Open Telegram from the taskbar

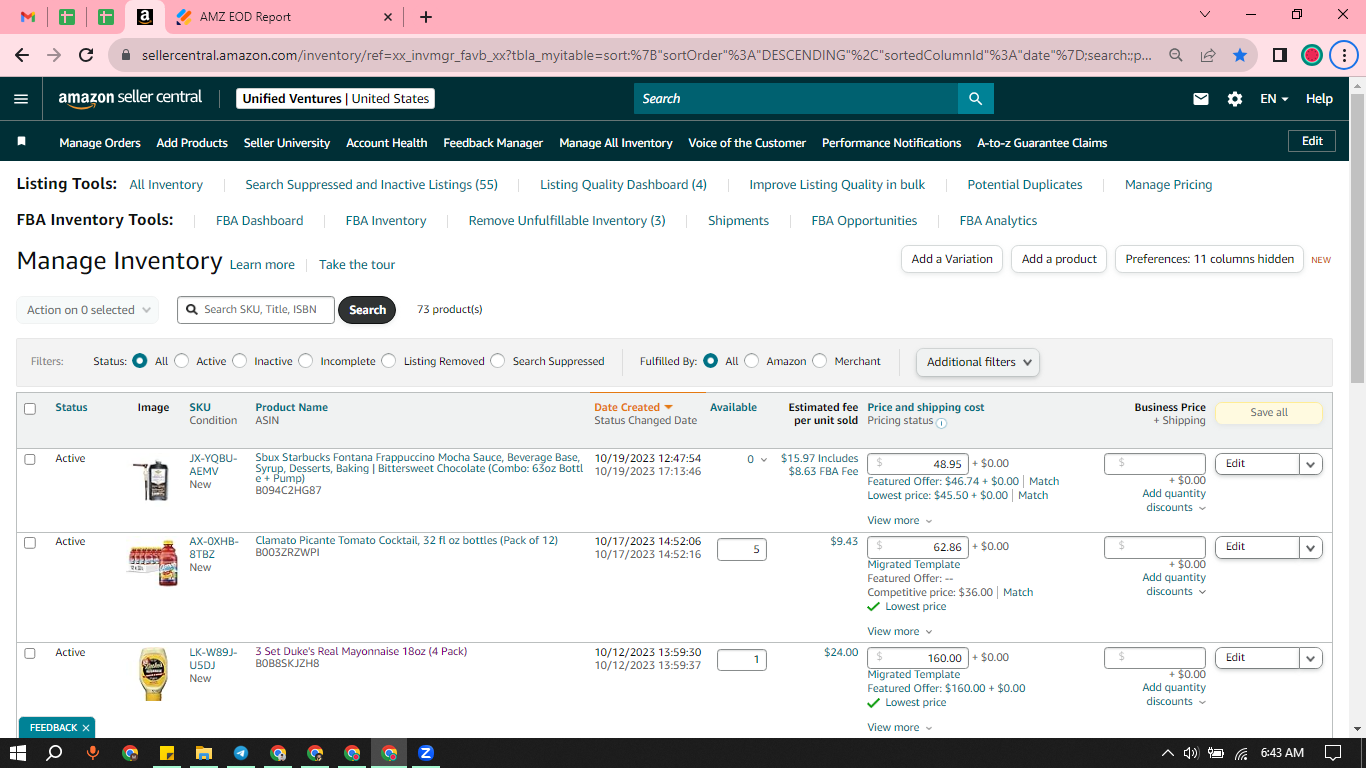[241, 753]
